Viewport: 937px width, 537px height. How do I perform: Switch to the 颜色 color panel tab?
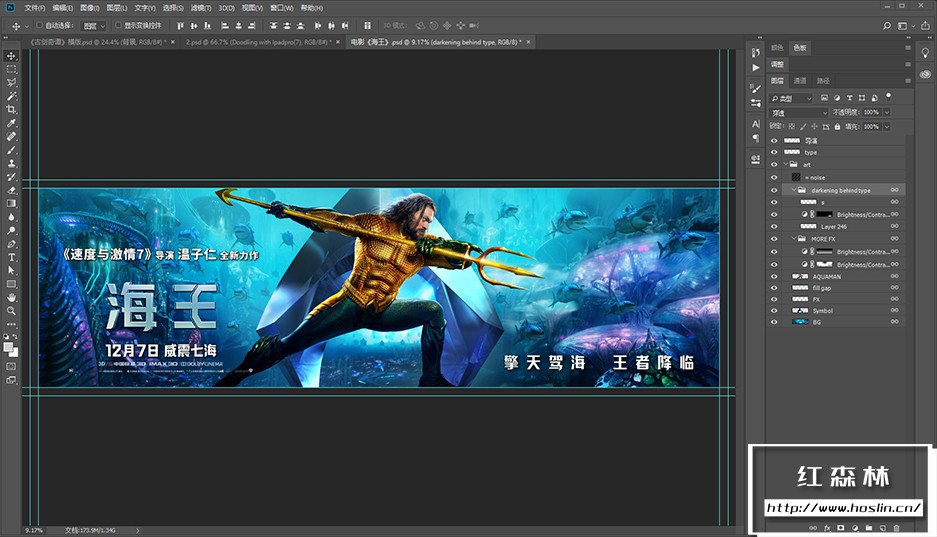pyautogui.click(x=777, y=48)
